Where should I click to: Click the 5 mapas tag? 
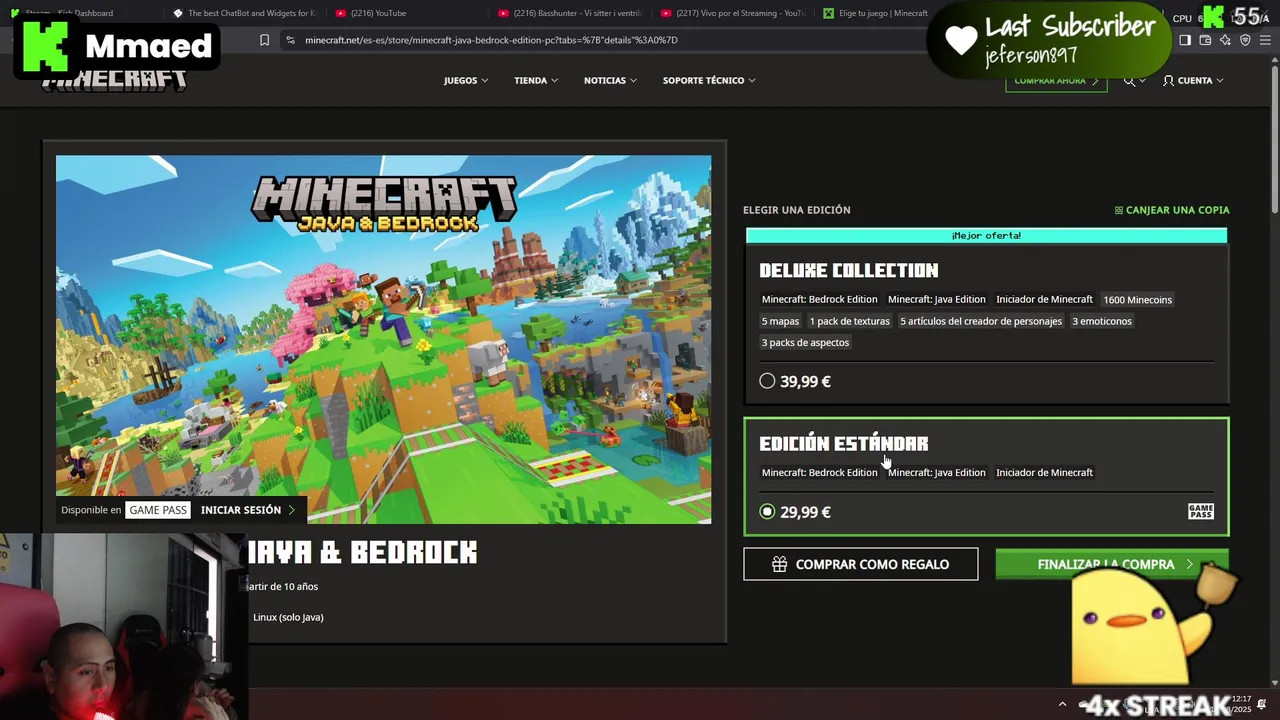click(x=780, y=321)
